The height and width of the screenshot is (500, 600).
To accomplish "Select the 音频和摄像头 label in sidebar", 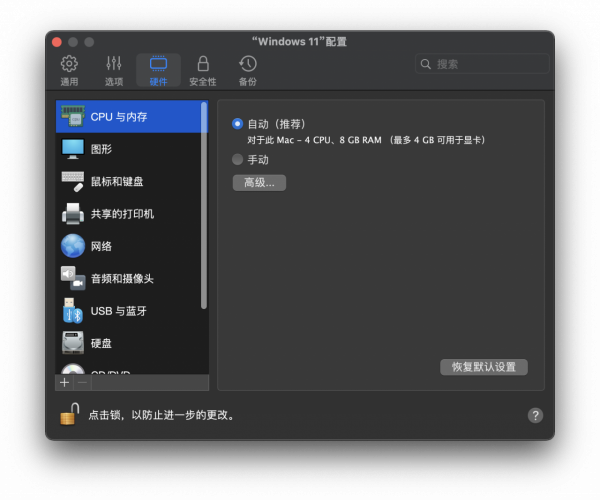I will tap(122, 279).
